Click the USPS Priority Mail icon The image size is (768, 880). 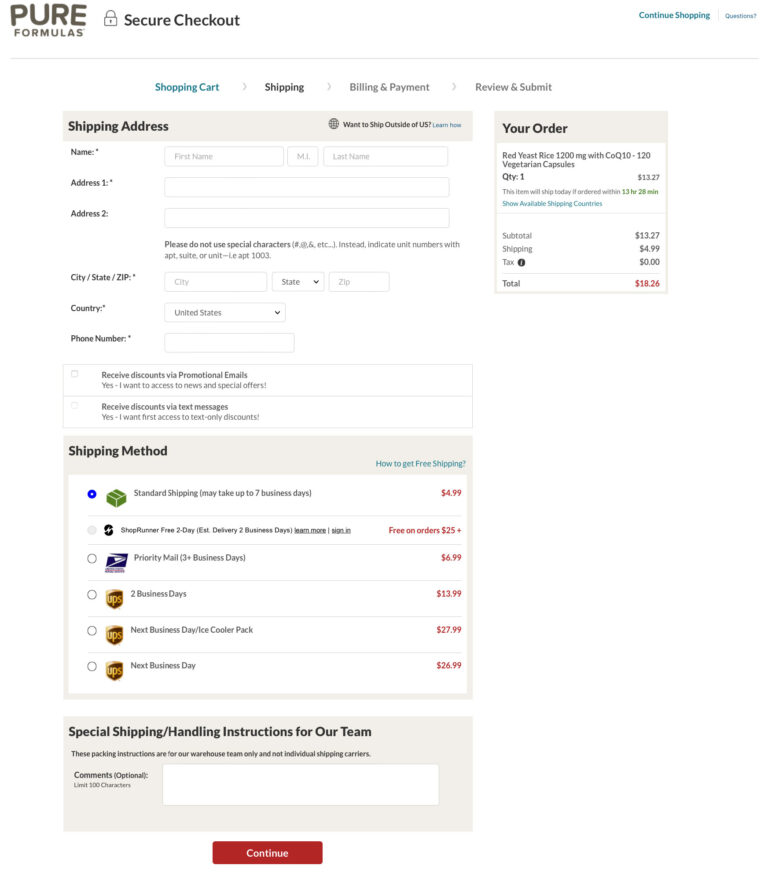[116, 562]
